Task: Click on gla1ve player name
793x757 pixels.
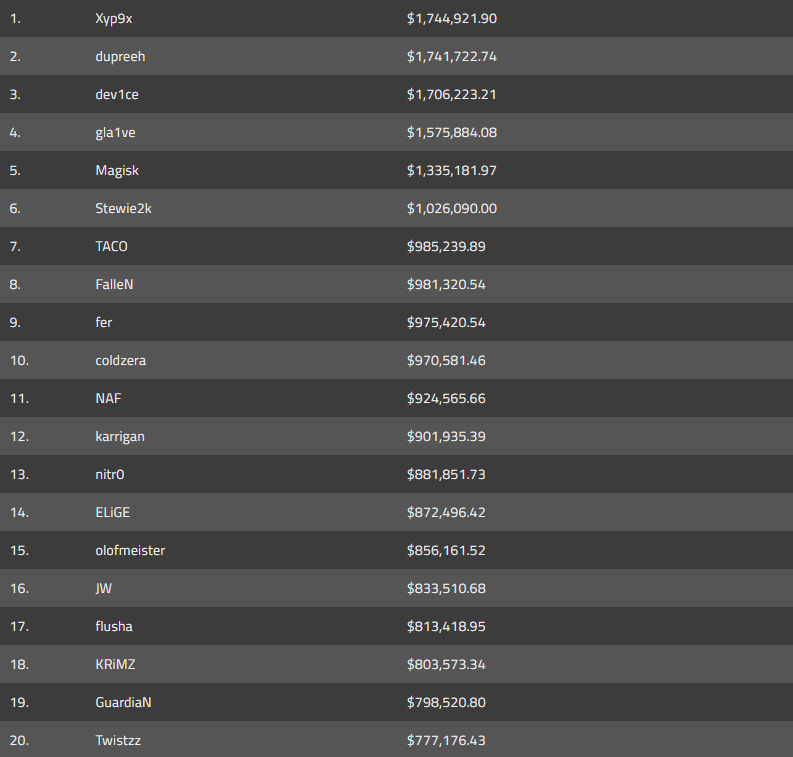Action: point(117,133)
